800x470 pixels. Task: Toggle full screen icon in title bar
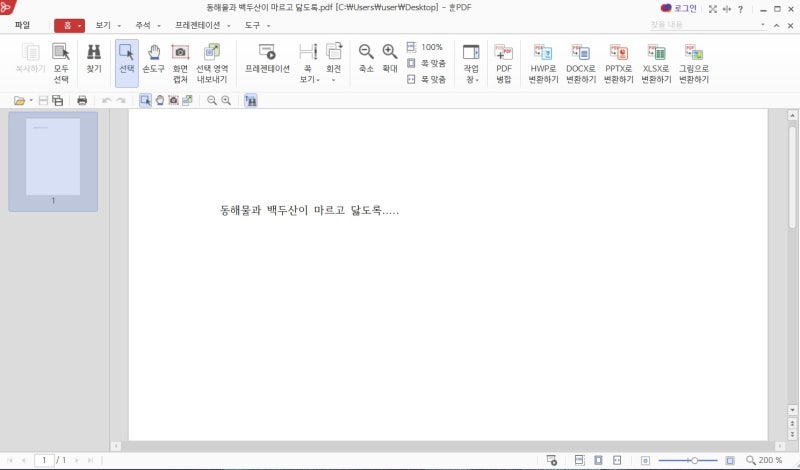coord(713,9)
